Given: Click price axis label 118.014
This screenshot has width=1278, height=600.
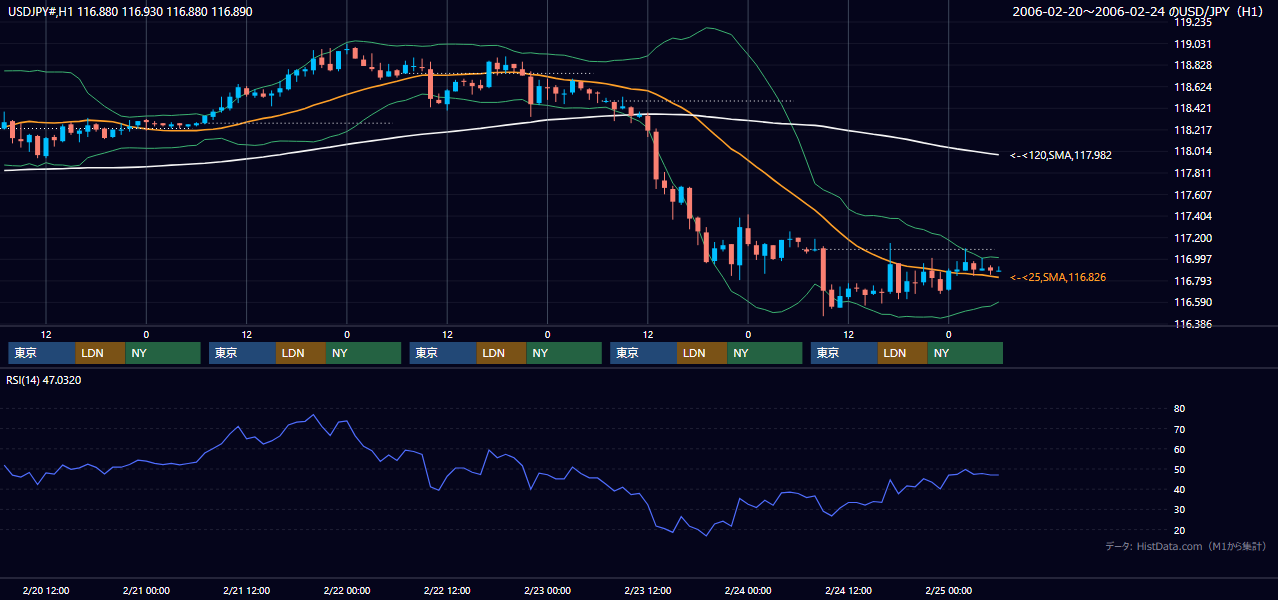Looking at the screenshot, I should coord(1193,151).
